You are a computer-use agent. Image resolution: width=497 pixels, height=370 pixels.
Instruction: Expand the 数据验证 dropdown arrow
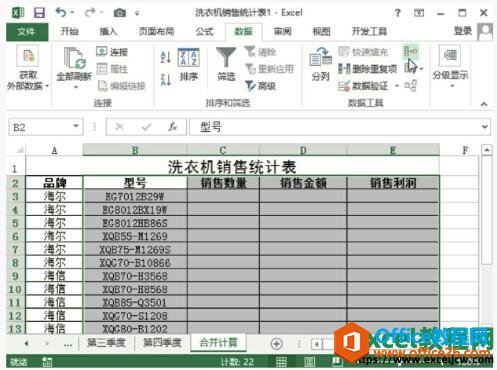click(x=397, y=86)
